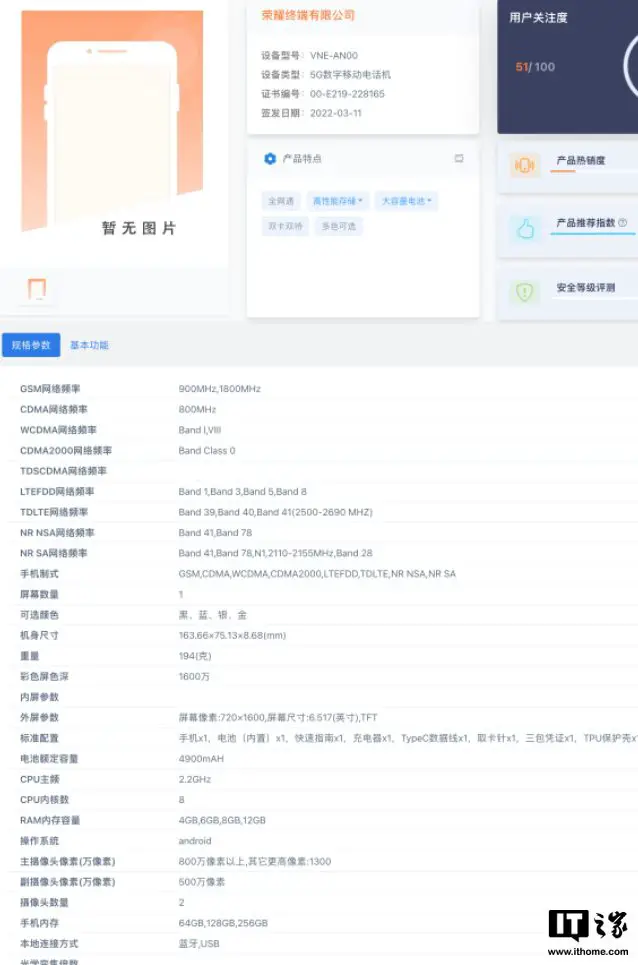Viewport: 638px width, 965px height.
Task: Click the main camera value 800万像素以上
Action: (255, 862)
